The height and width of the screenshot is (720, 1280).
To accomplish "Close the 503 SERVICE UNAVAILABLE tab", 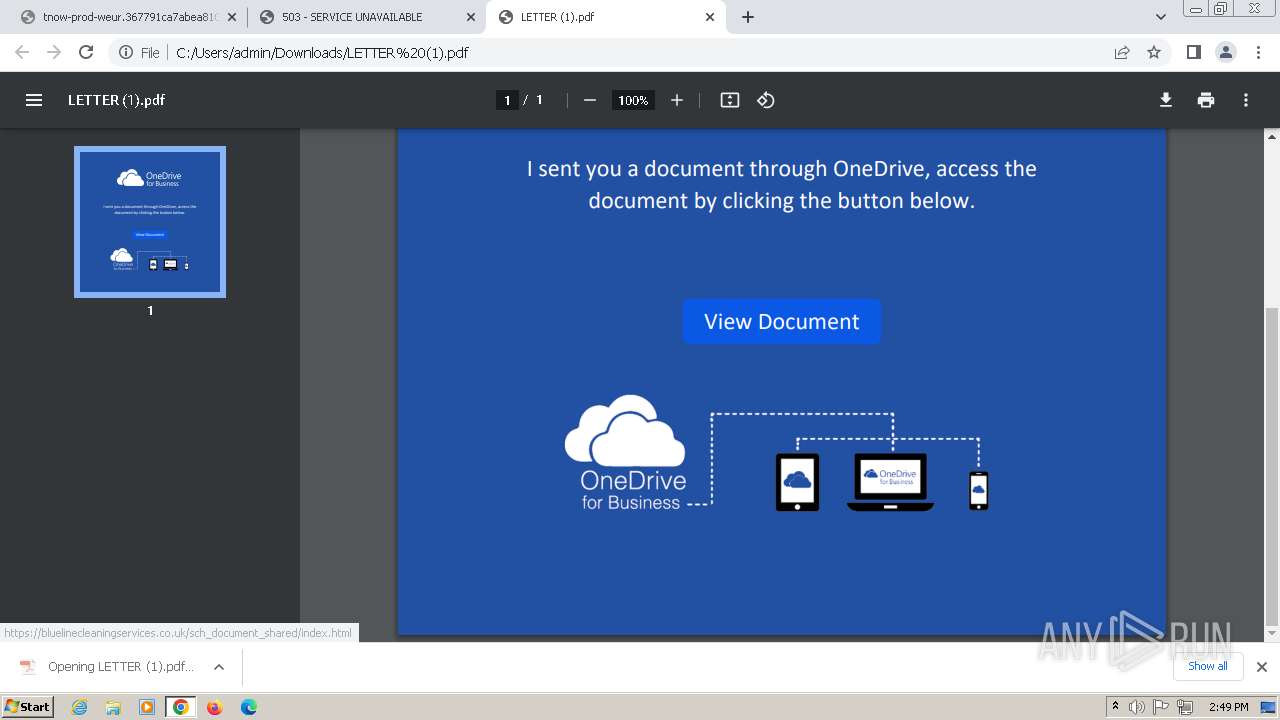I will [471, 17].
